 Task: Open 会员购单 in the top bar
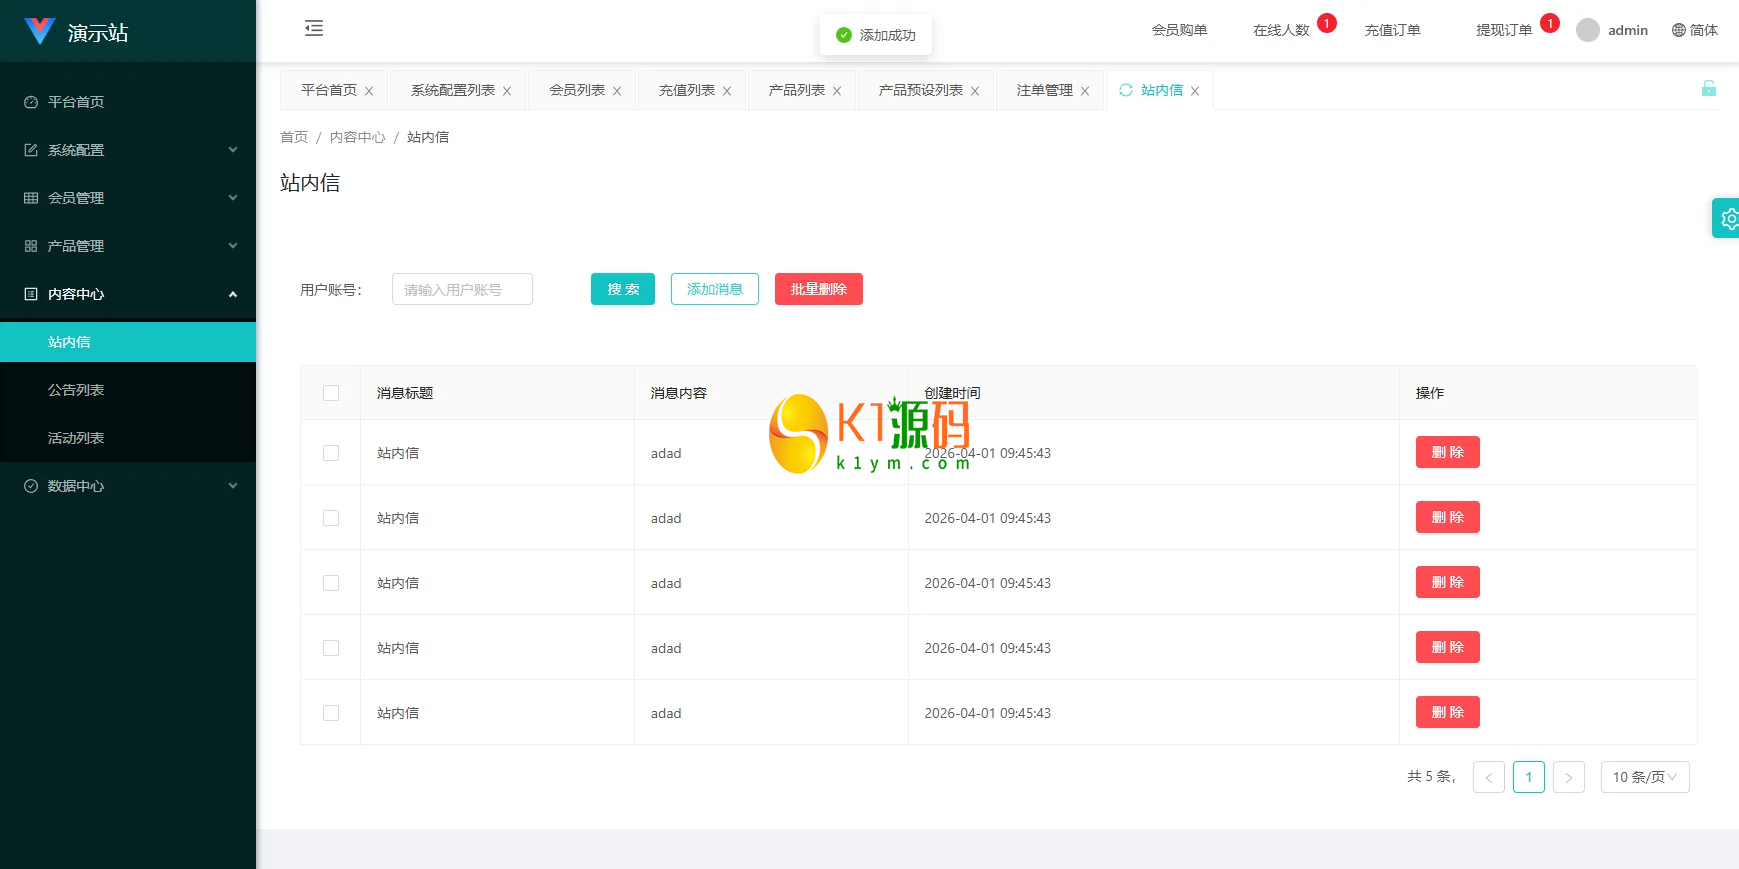tap(1180, 30)
